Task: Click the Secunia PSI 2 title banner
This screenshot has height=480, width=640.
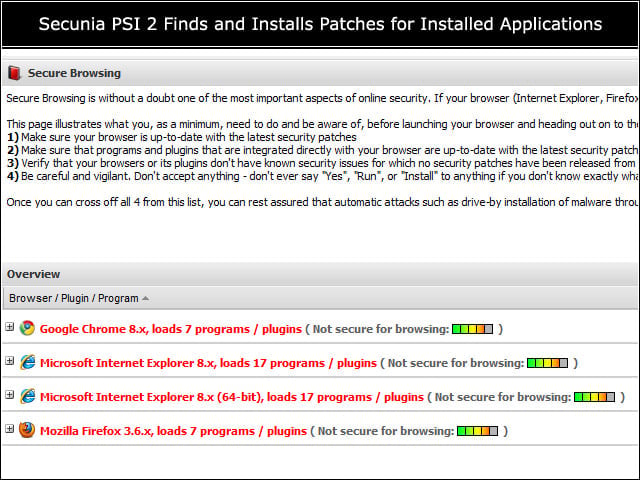Action: click(x=320, y=24)
